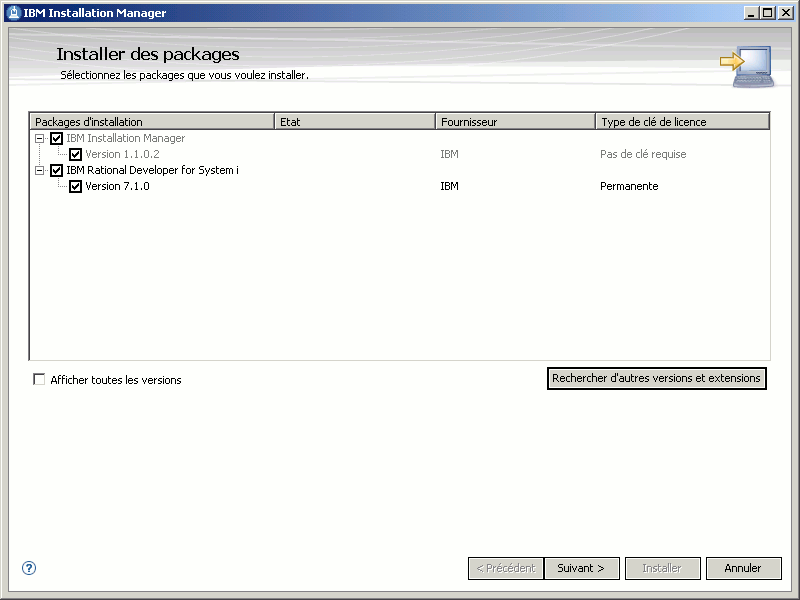Click the Précédent button

click(506, 568)
